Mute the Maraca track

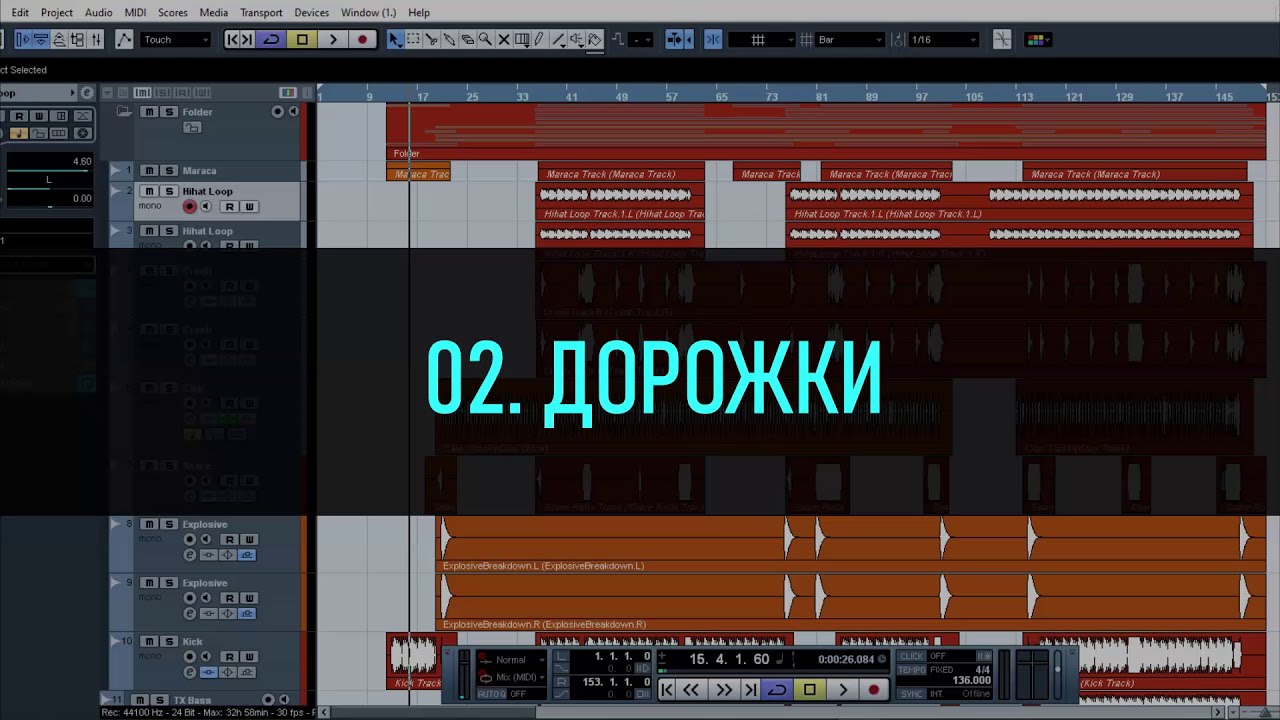[149, 171]
